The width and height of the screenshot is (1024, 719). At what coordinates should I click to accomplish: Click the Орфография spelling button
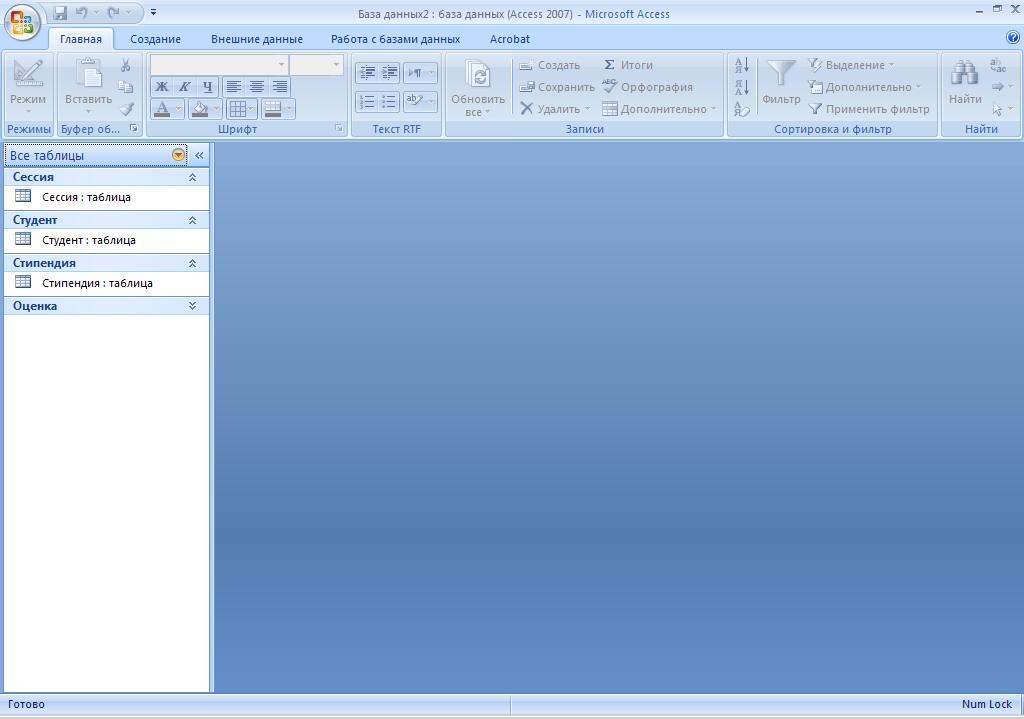647,87
